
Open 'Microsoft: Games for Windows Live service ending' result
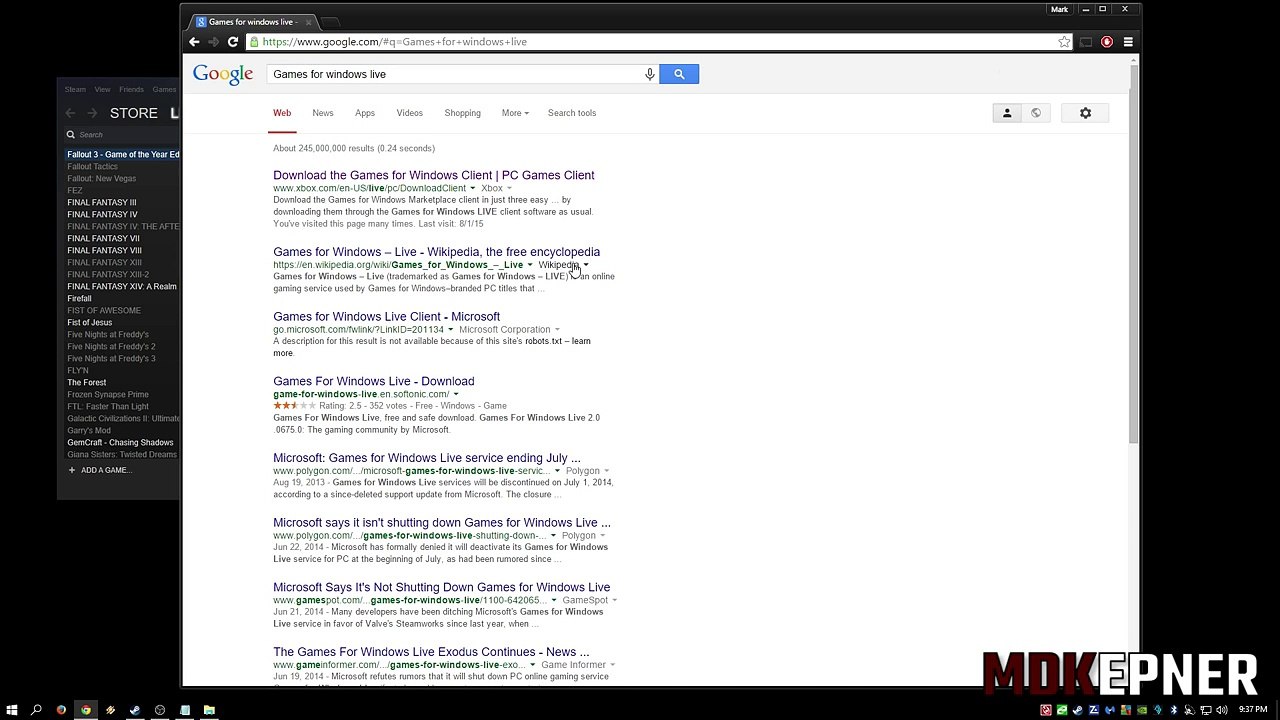427,458
